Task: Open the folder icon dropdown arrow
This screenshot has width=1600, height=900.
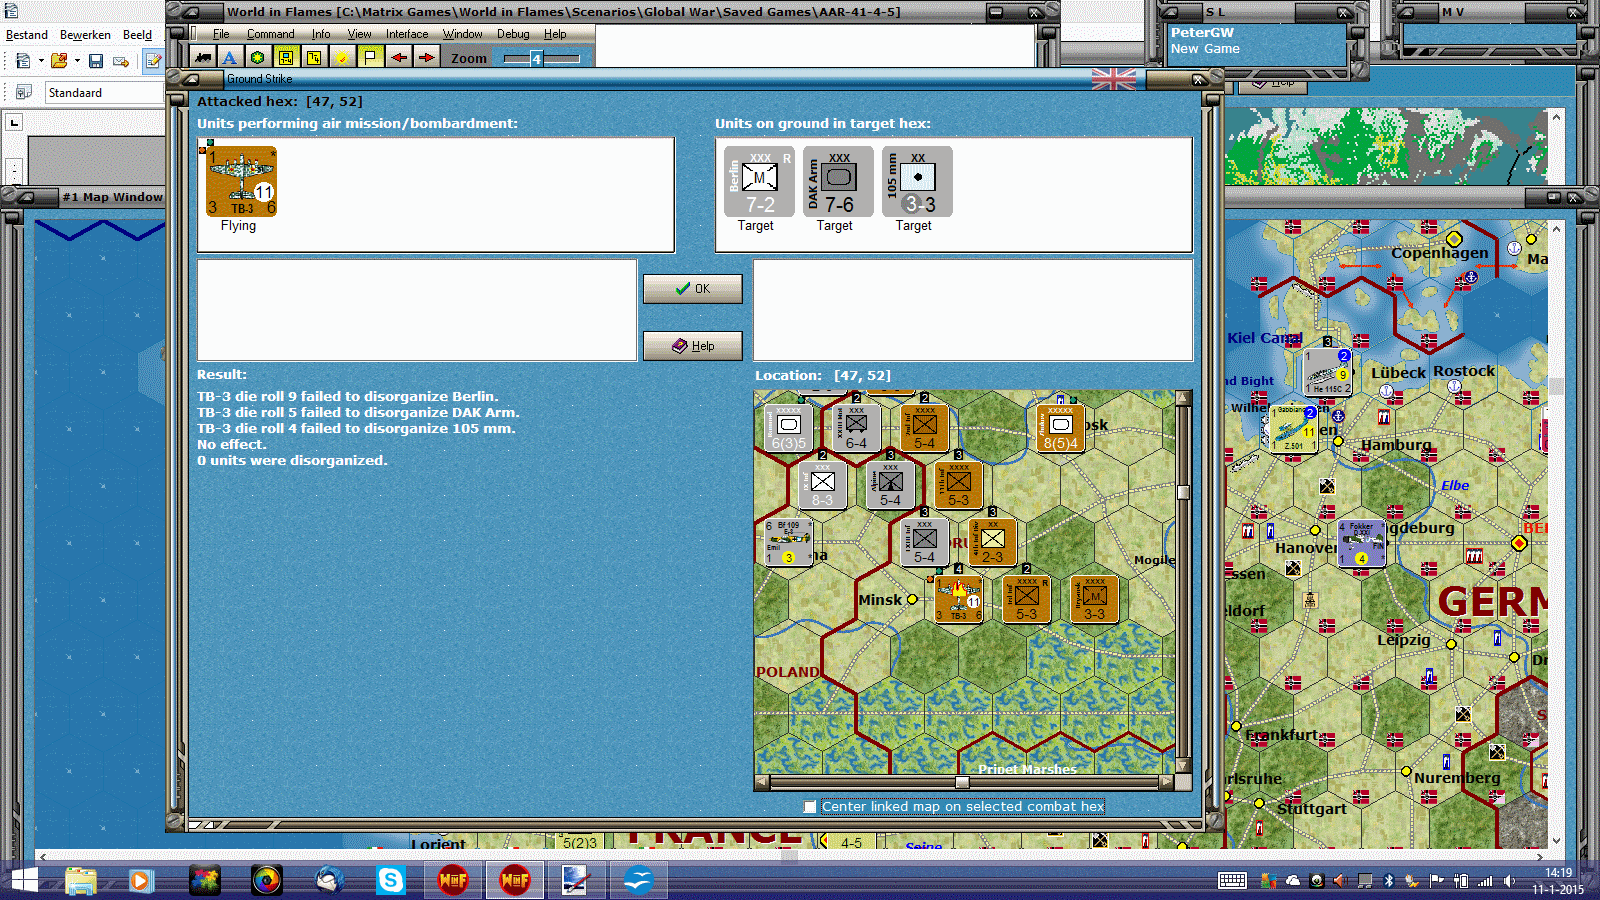Action: pos(77,61)
